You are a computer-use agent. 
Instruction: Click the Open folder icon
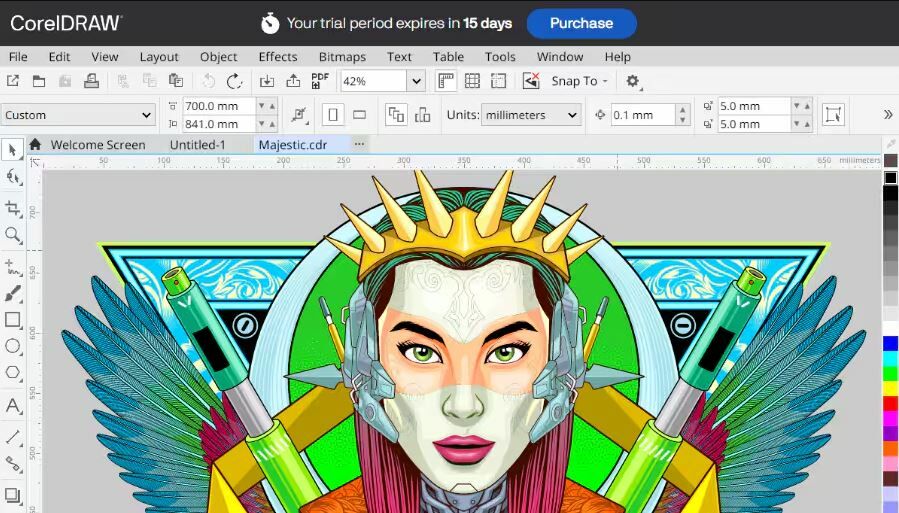(39, 81)
